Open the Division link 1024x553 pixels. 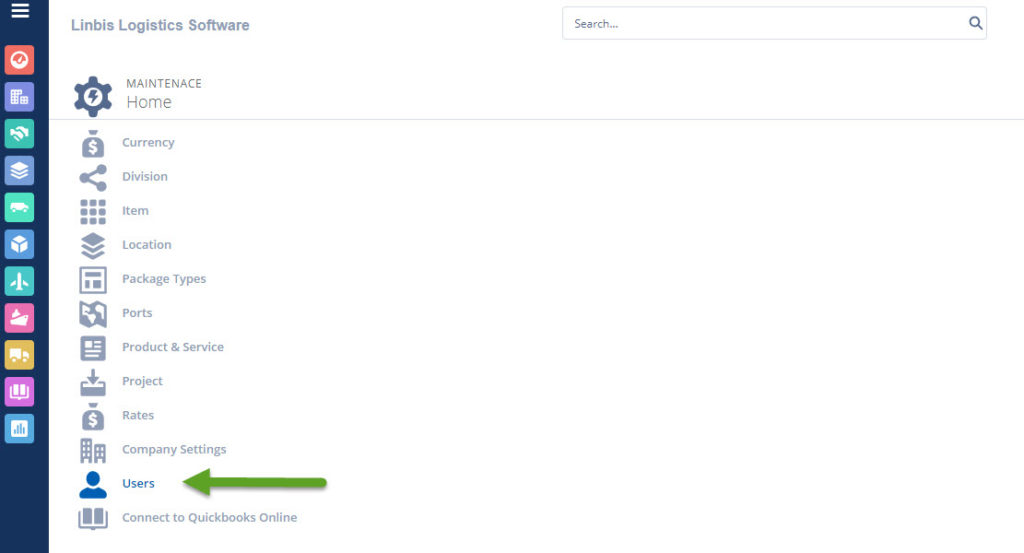coord(145,176)
